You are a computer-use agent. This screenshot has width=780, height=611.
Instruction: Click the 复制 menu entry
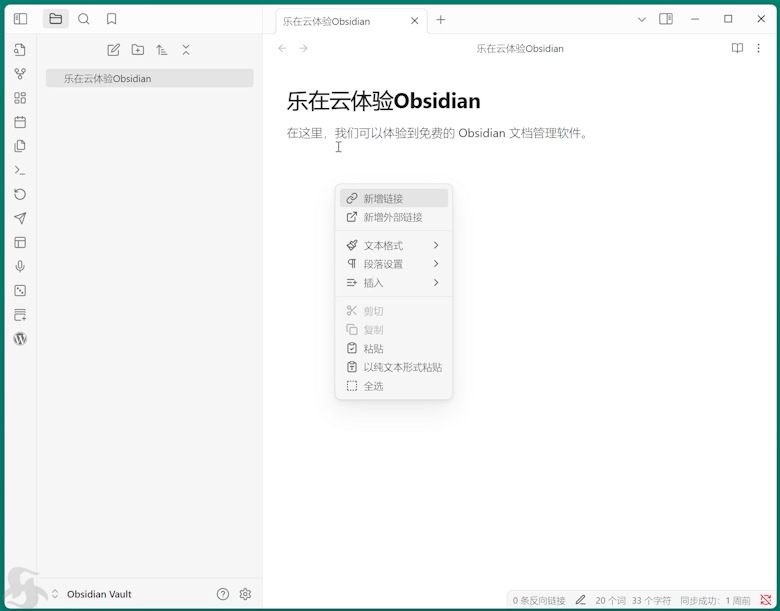394,329
